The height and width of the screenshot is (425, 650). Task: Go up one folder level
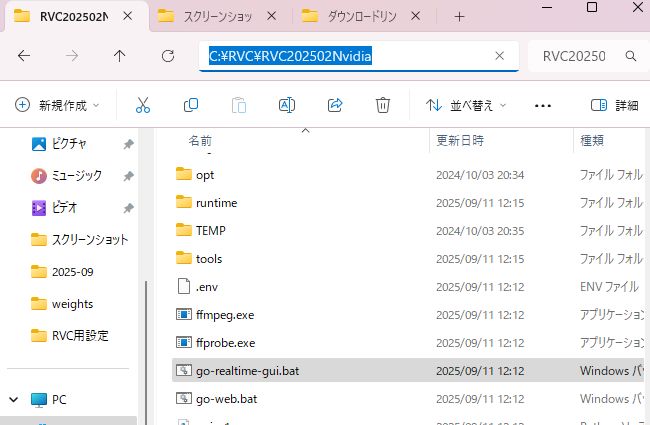pos(120,56)
